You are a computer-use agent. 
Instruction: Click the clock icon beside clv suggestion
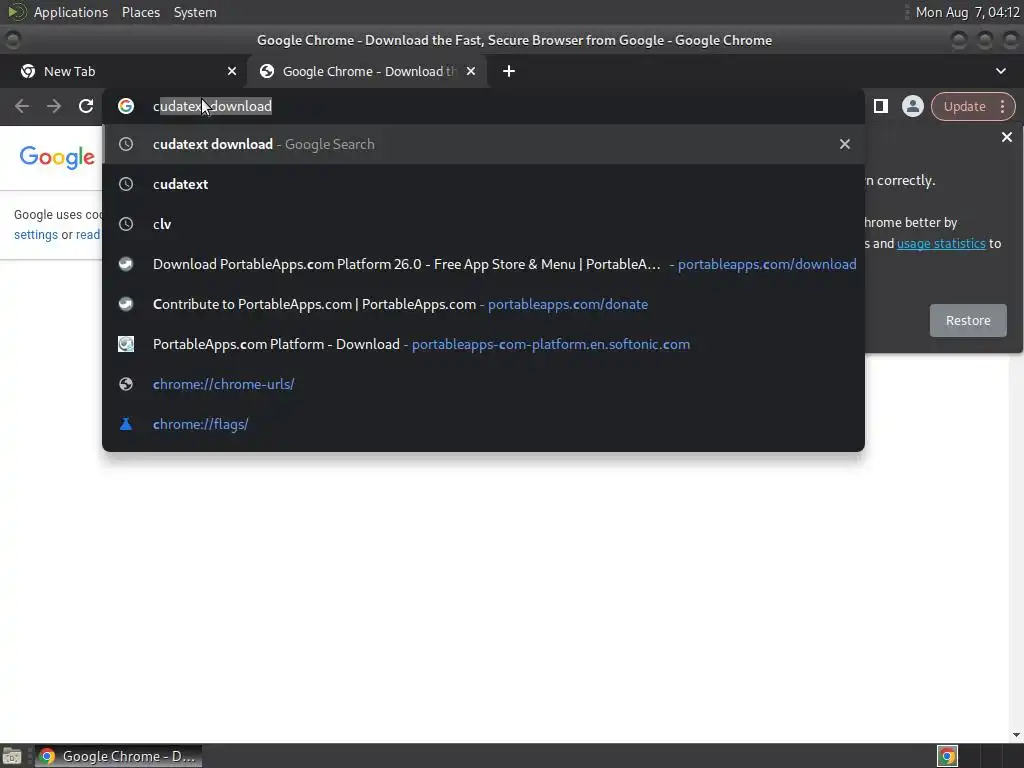click(x=126, y=224)
